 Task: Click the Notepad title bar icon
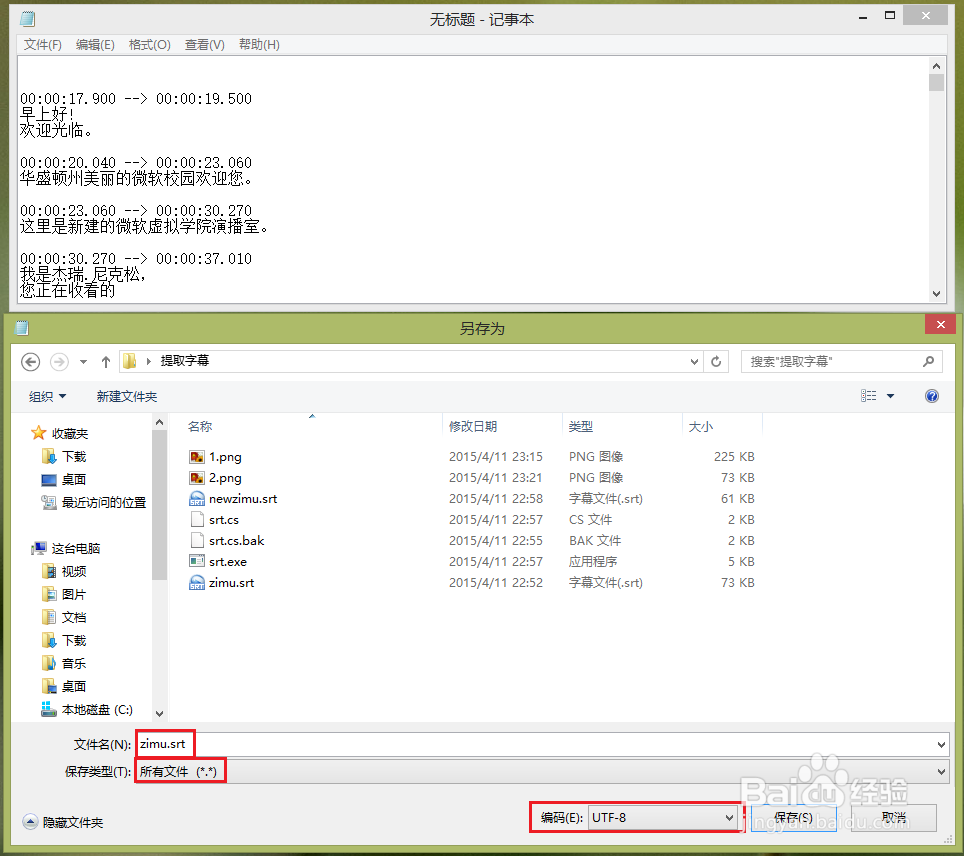[x=27, y=19]
